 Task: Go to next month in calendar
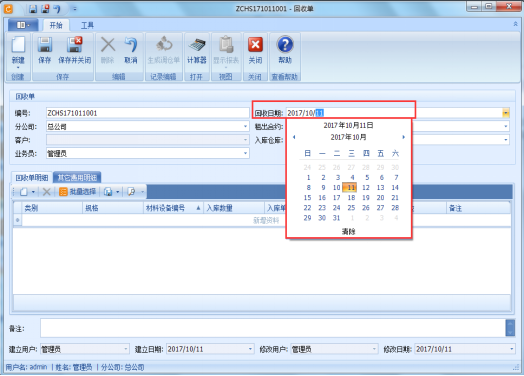coord(403,137)
